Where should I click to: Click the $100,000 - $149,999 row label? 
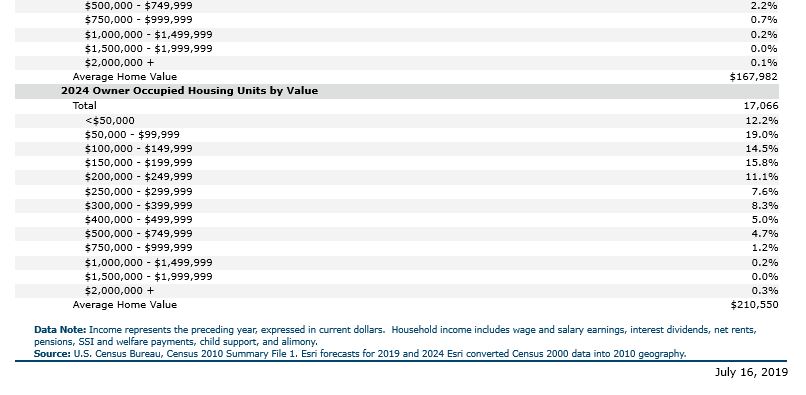pos(139,149)
